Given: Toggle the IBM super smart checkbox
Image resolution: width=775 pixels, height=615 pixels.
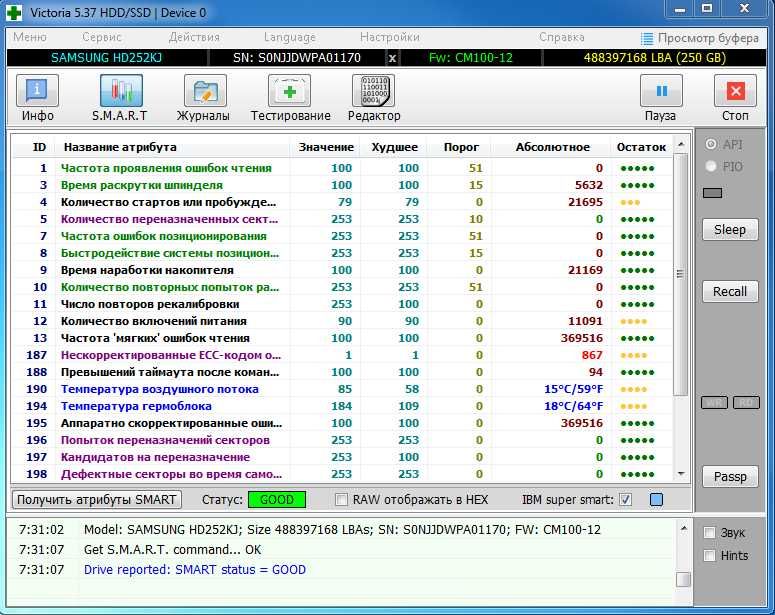Looking at the screenshot, I should (625, 500).
